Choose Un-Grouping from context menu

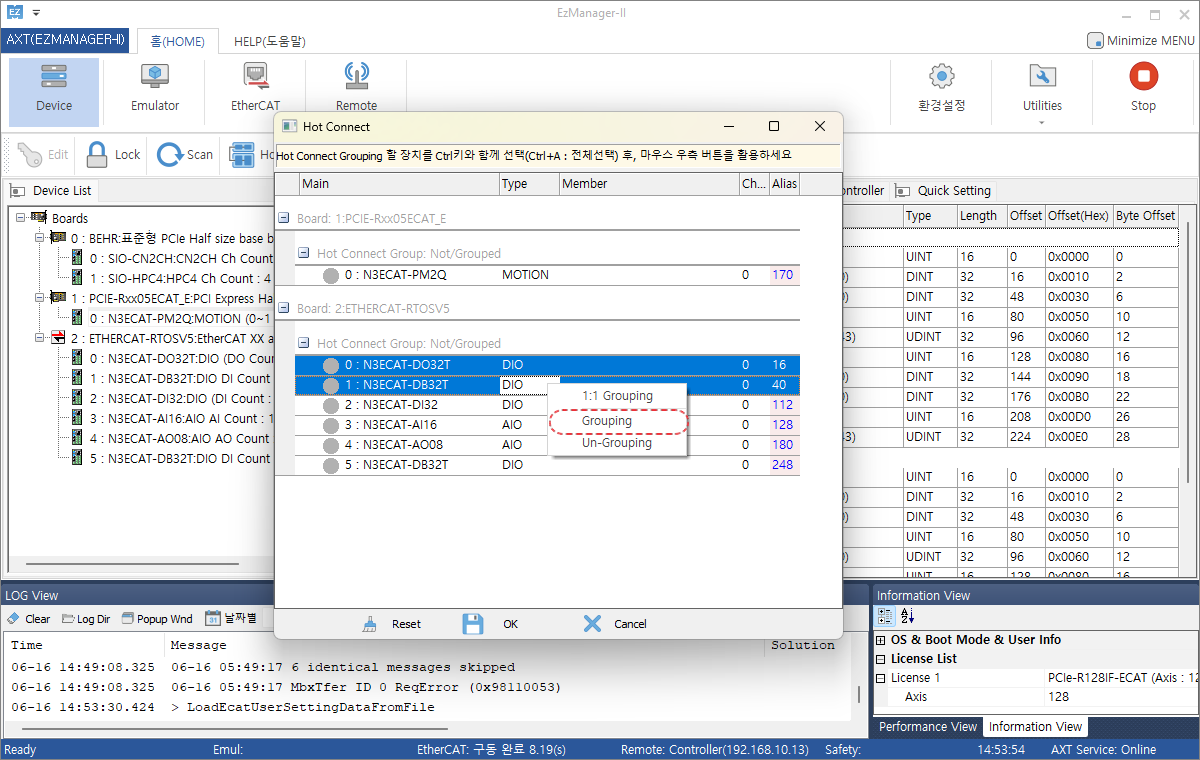(x=617, y=443)
